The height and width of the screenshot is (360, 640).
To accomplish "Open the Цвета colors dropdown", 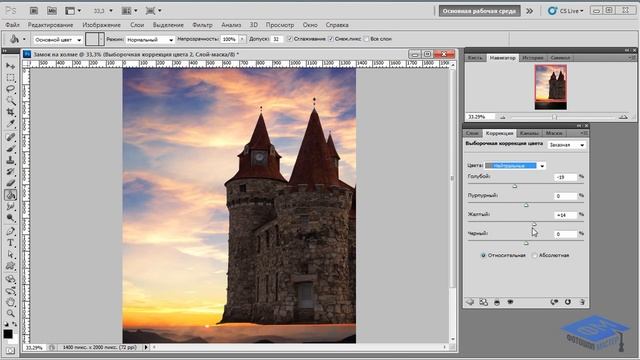I will pyautogui.click(x=516, y=166).
